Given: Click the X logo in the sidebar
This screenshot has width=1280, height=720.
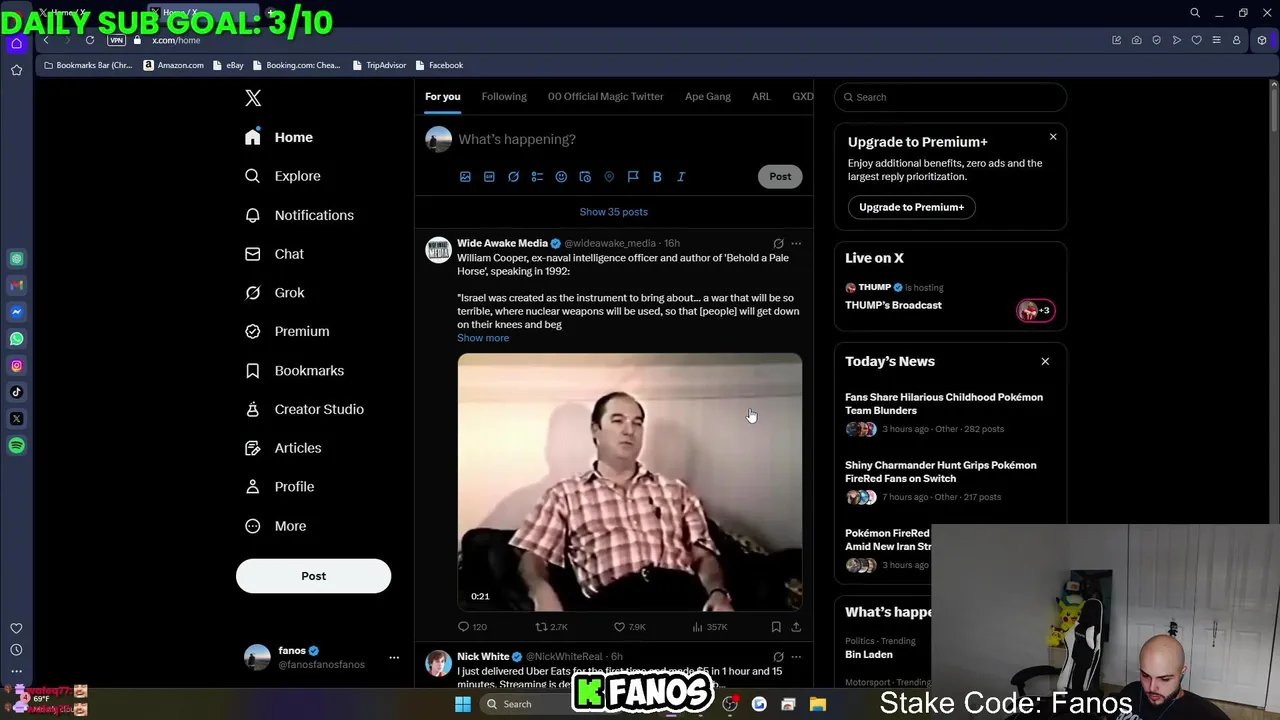Looking at the screenshot, I should point(253,98).
